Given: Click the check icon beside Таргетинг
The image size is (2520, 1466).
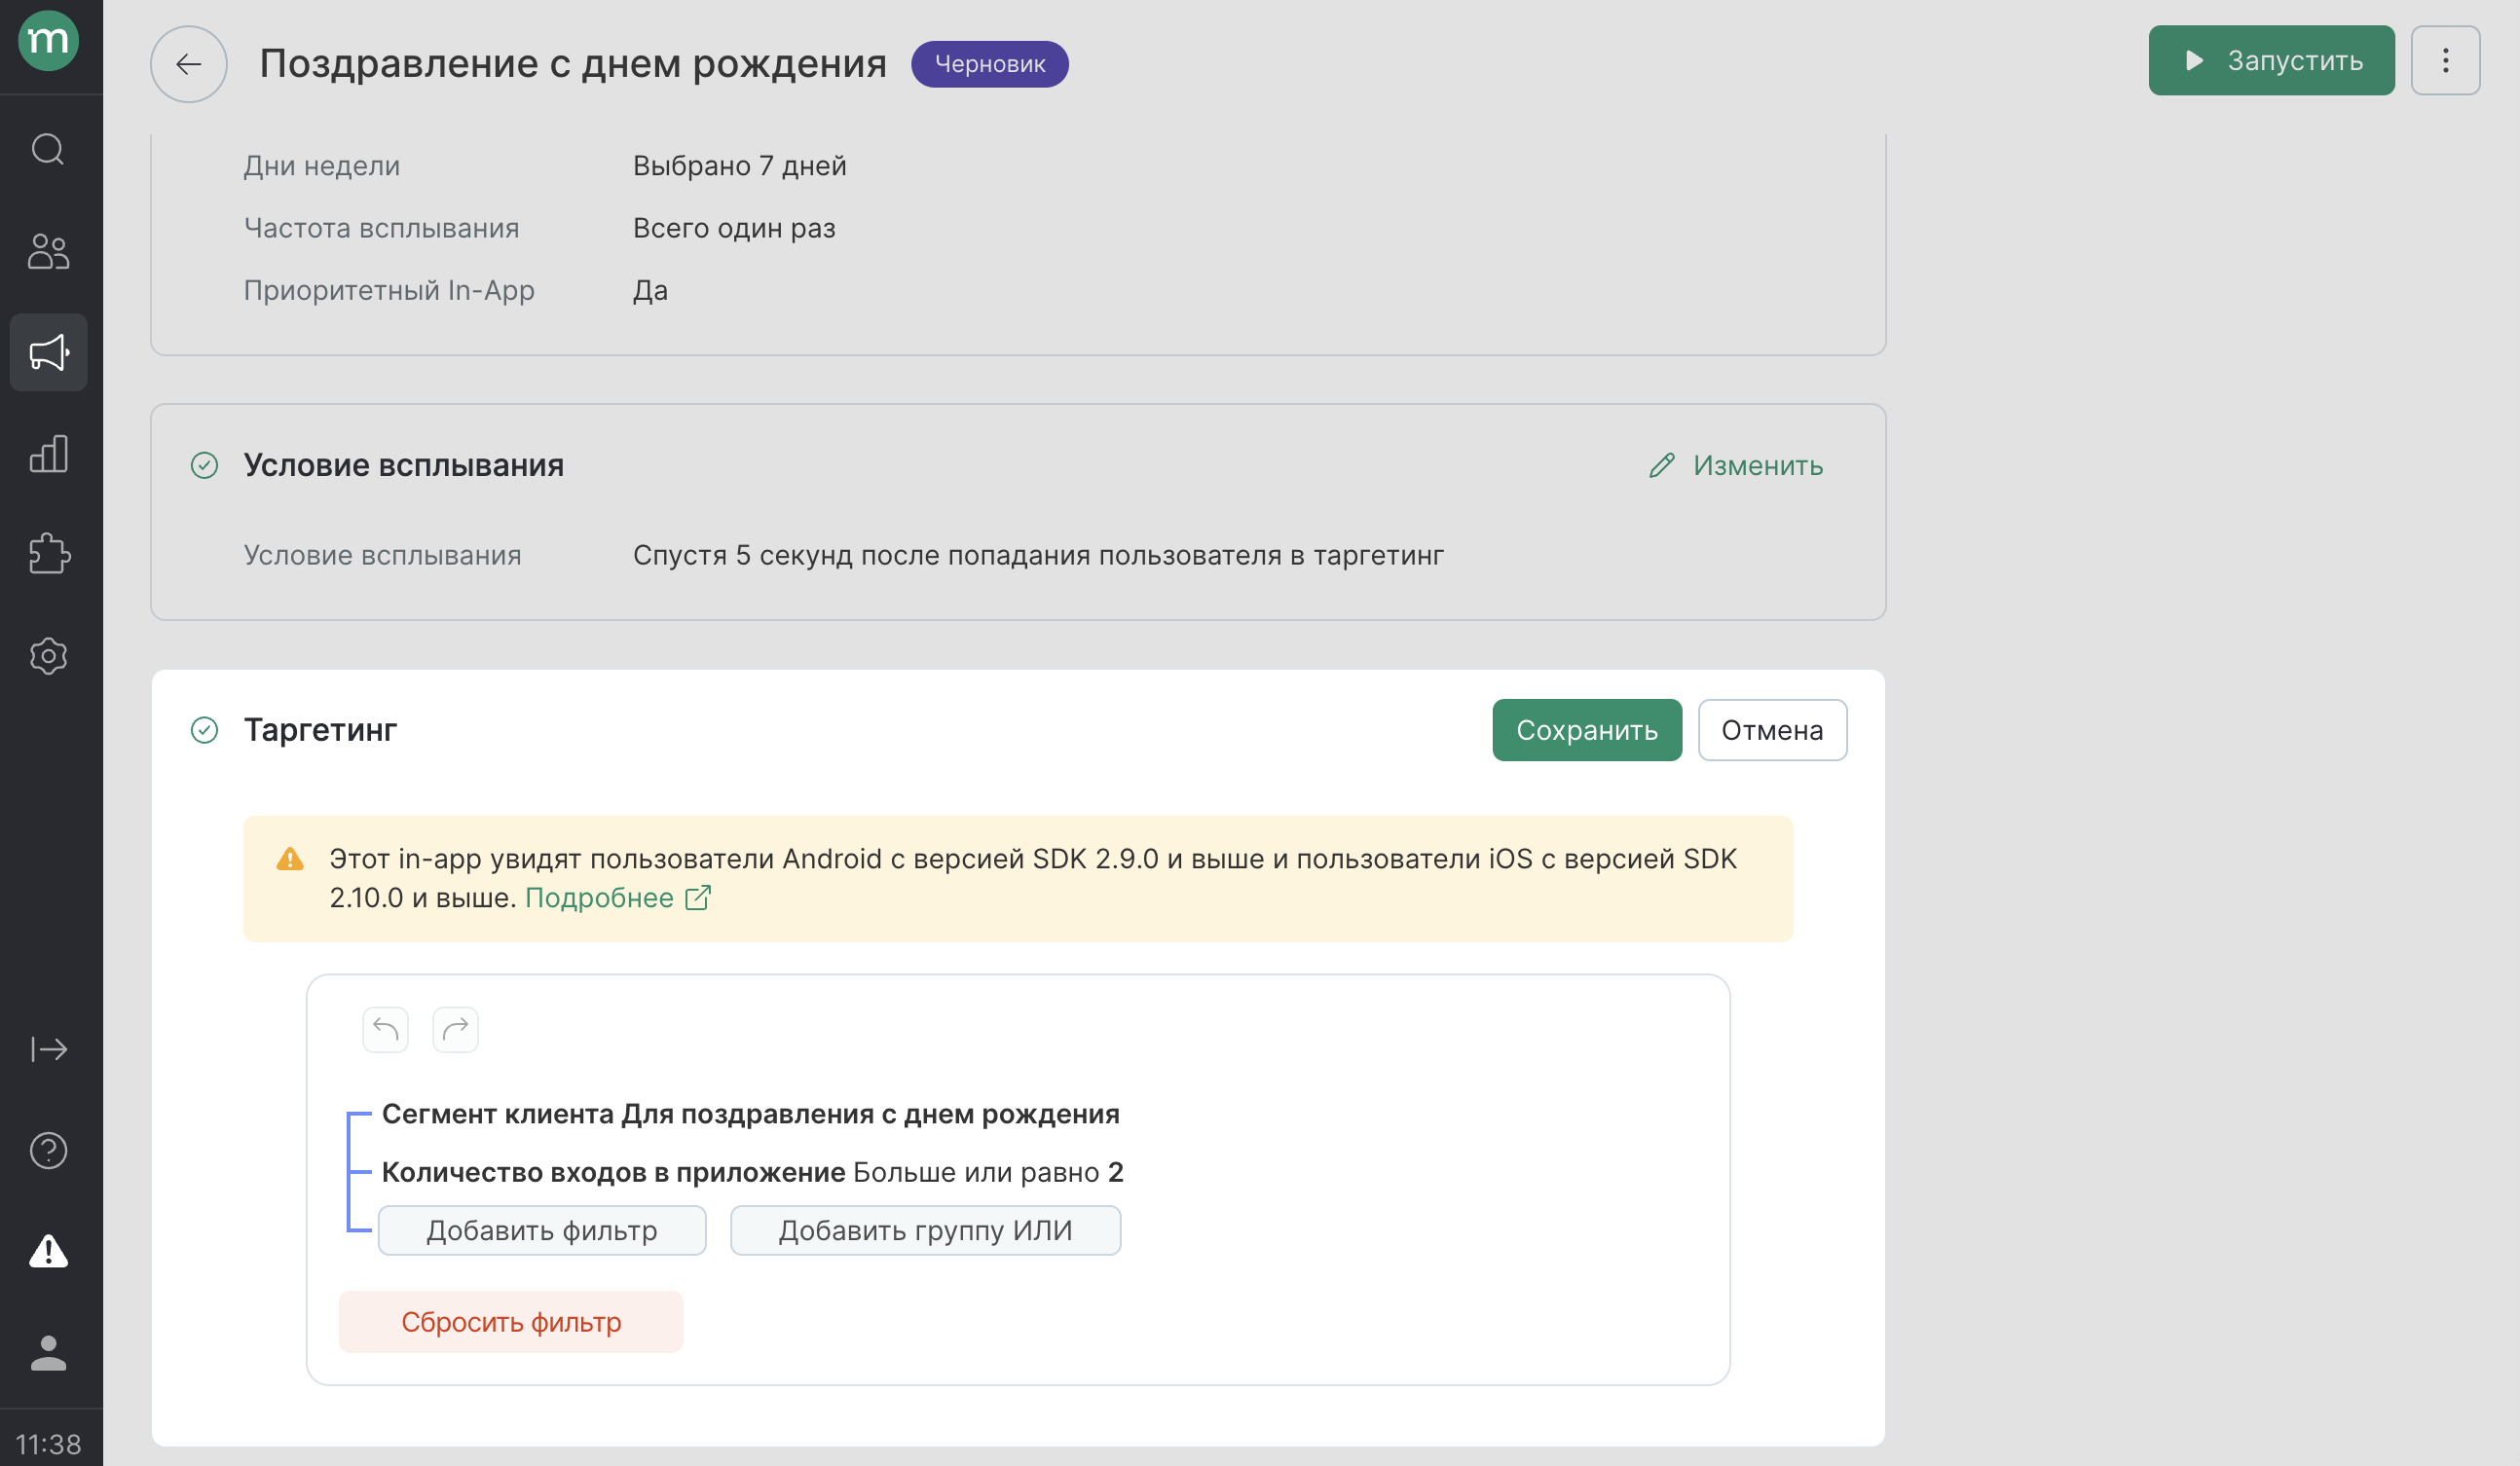Looking at the screenshot, I should pos(204,730).
